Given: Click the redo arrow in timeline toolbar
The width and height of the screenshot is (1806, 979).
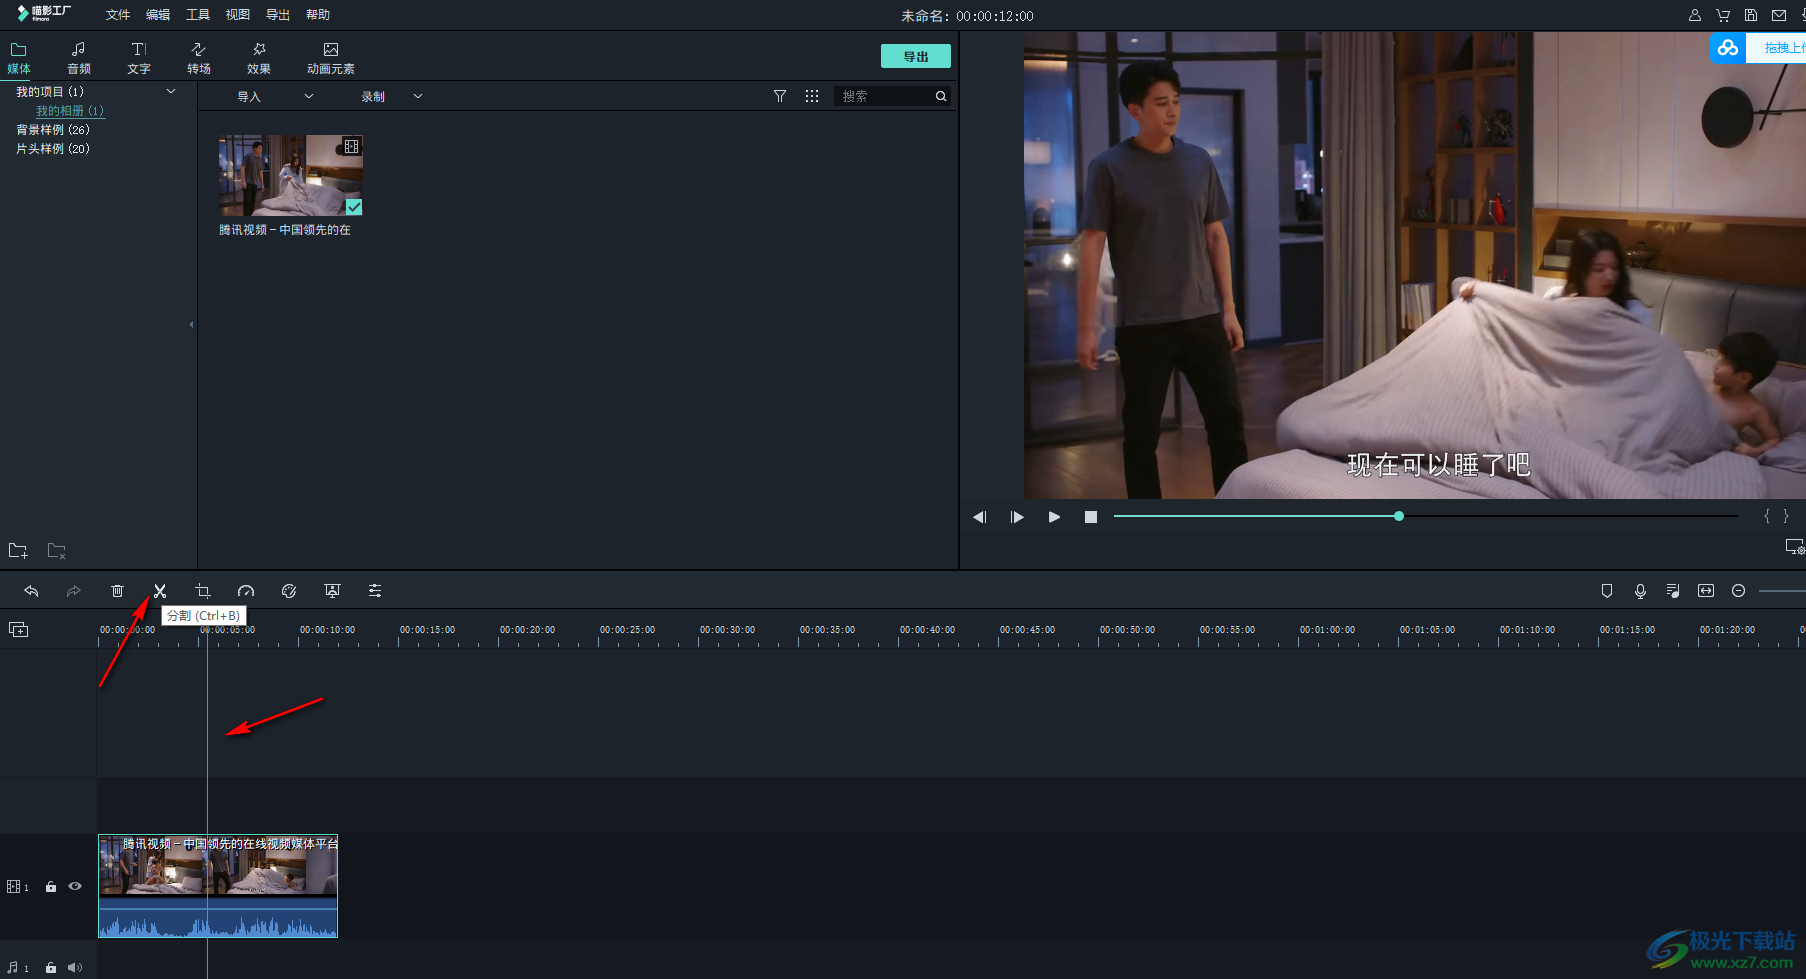Looking at the screenshot, I should click(x=73, y=591).
